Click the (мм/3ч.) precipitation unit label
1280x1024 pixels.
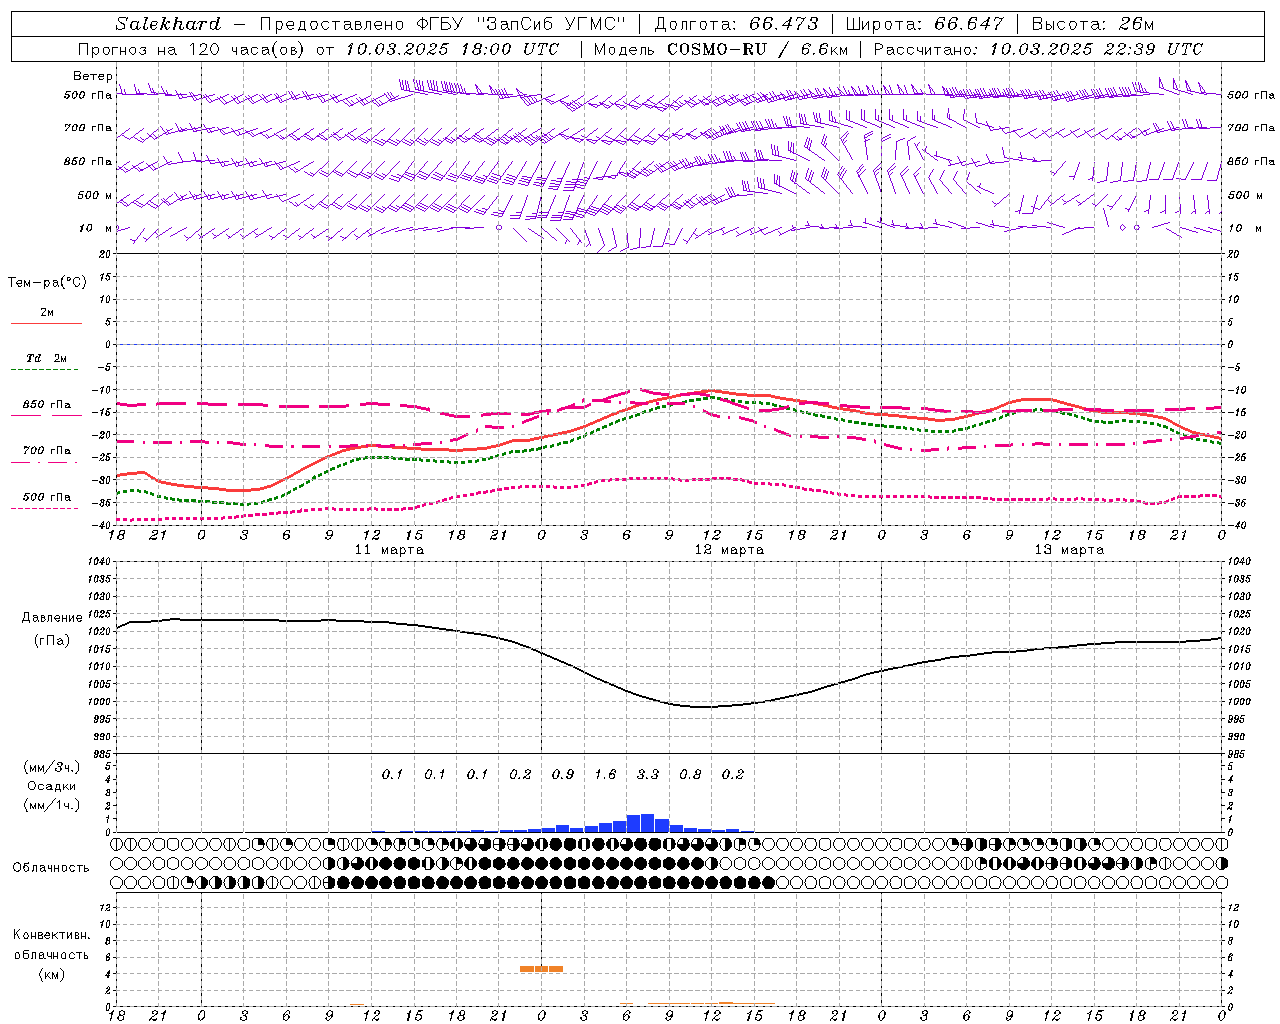52,767
